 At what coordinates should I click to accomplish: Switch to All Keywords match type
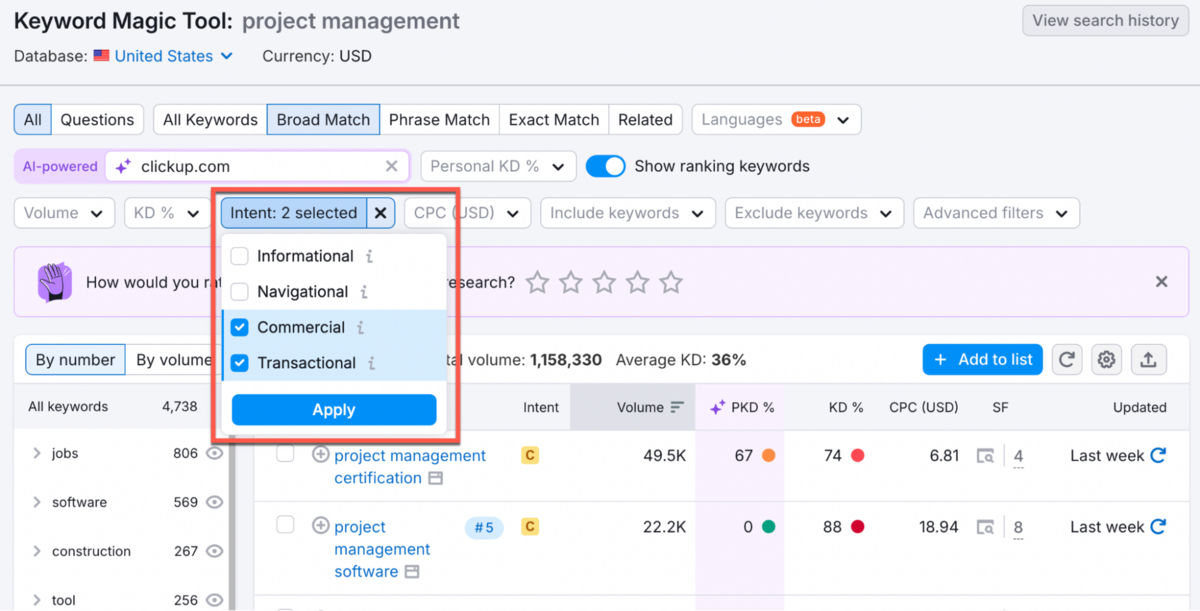coord(210,120)
